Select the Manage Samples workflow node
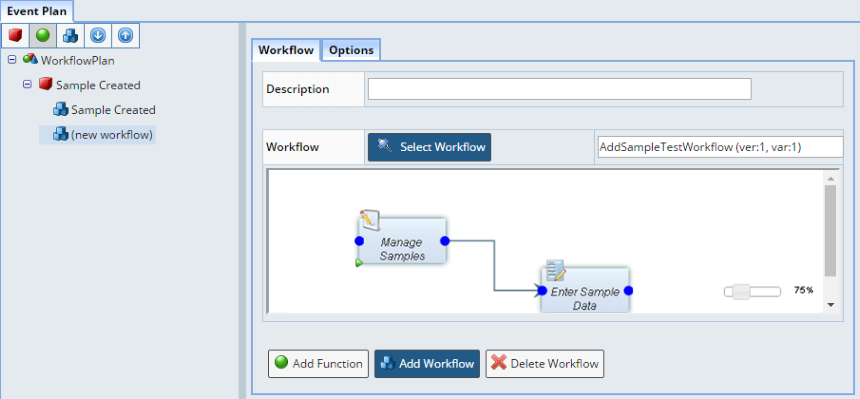 click(x=402, y=241)
